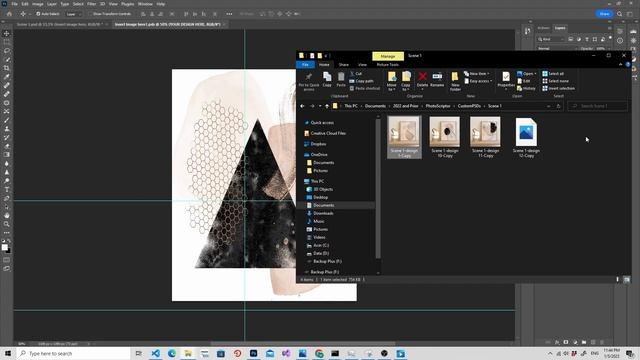Open the Picture Tools tab

388,64
